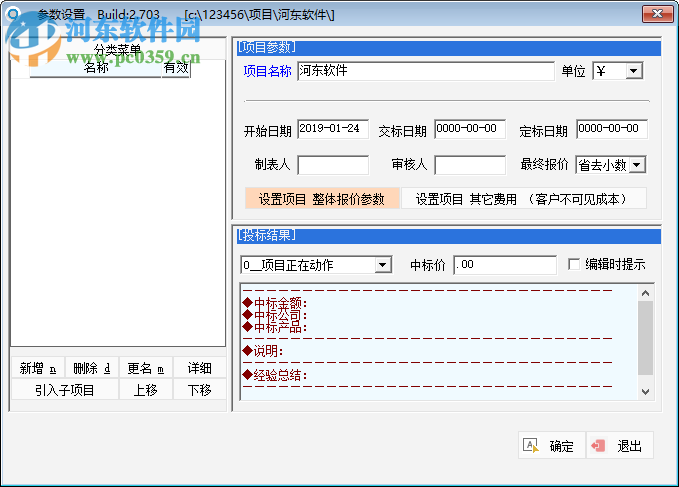Click the 确定 confirm button

click(552, 445)
